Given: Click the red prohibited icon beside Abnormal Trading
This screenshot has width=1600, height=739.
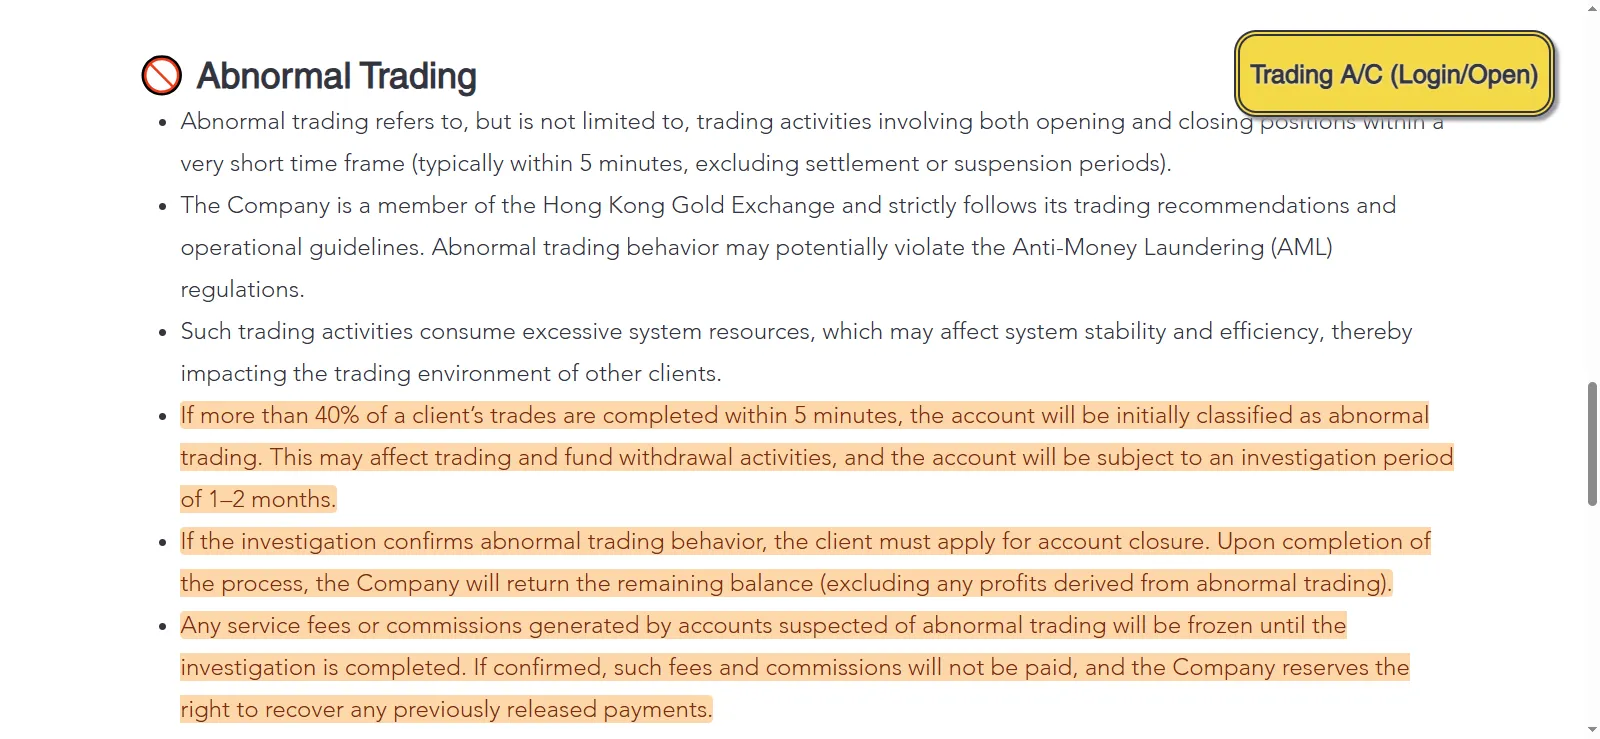Looking at the screenshot, I should [162, 75].
